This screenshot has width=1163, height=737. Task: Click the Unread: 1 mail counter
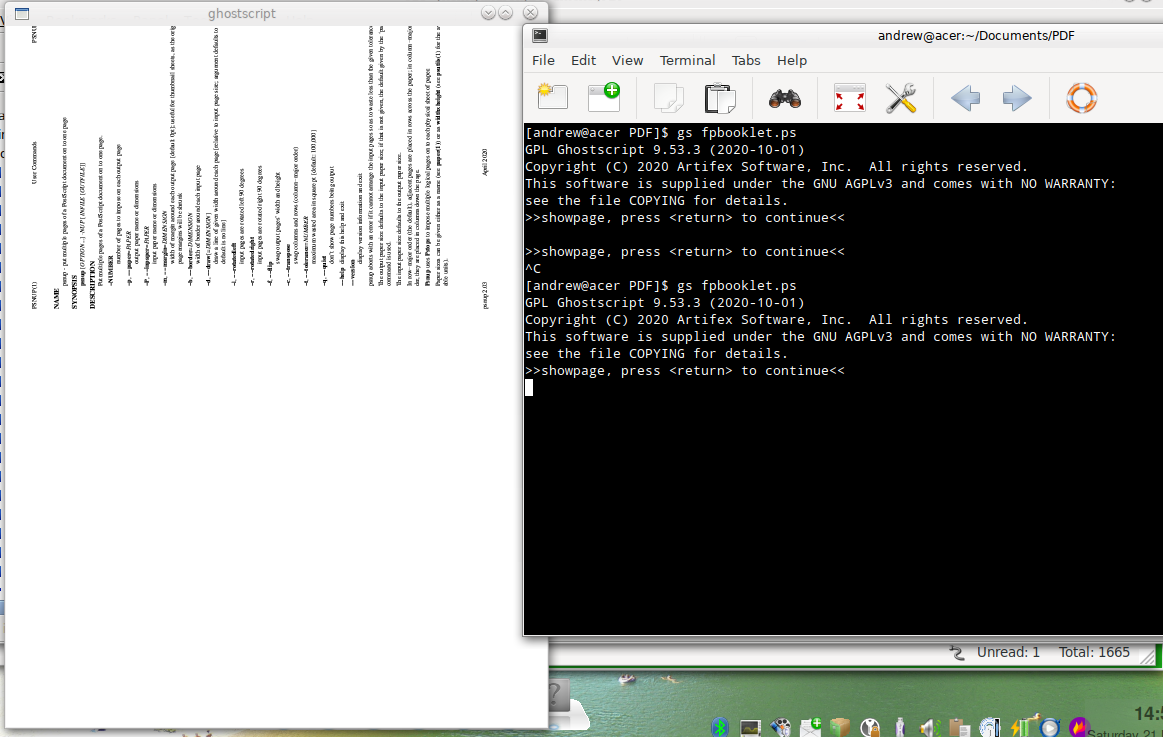click(x=1009, y=652)
